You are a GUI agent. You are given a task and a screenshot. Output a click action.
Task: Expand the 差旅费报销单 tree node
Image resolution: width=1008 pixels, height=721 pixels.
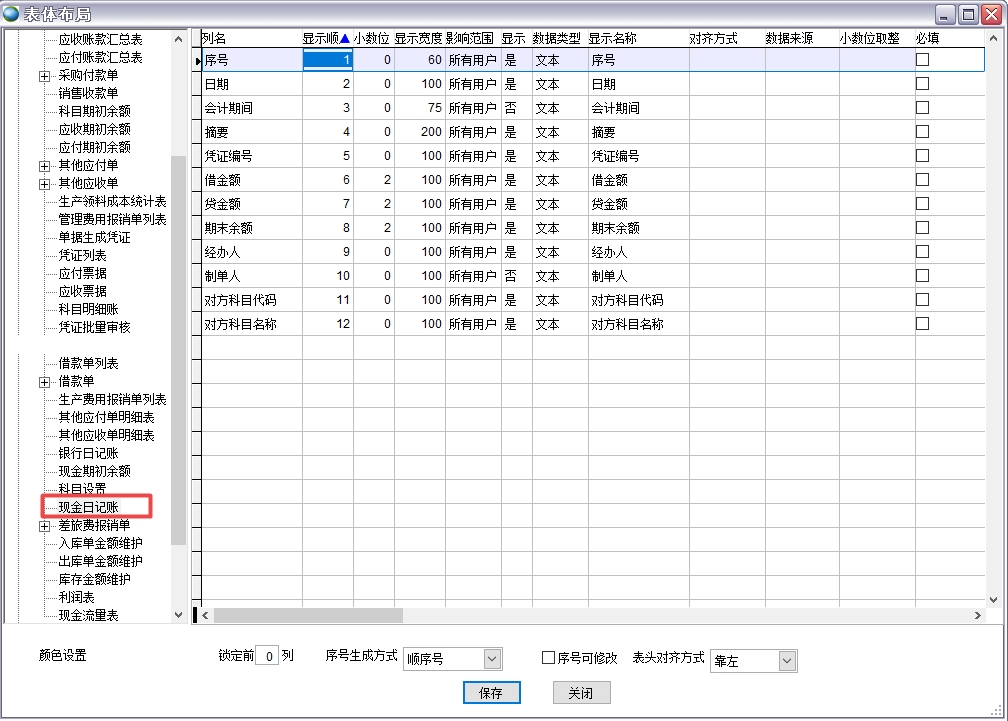pyautogui.click(x=44, y=526)
